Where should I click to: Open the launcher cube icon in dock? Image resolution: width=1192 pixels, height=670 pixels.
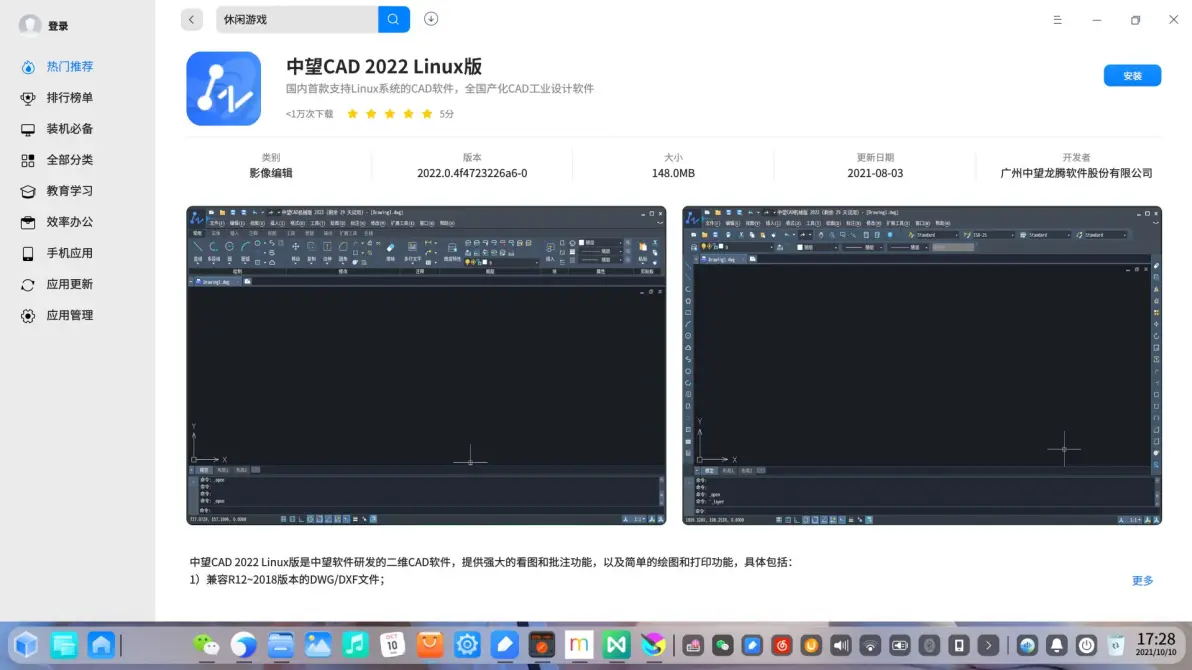[27, 646]
